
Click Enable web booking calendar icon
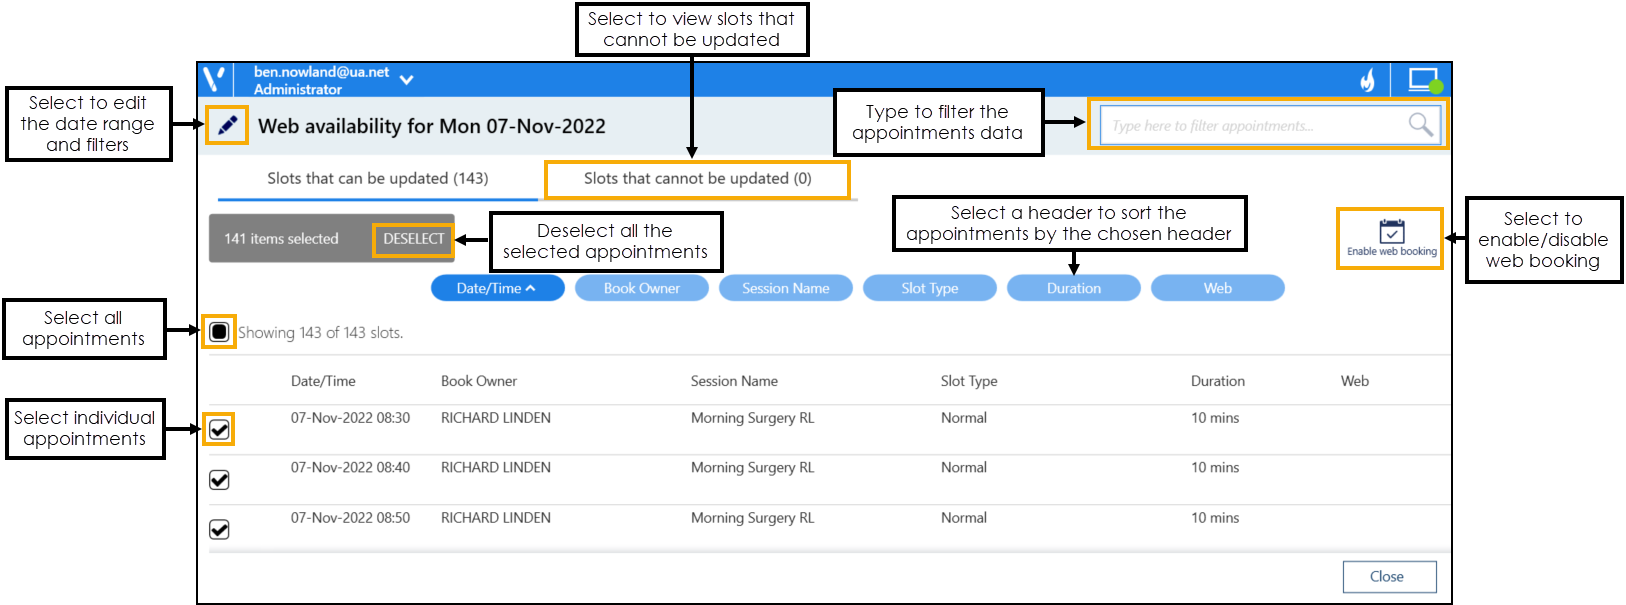1391,232
